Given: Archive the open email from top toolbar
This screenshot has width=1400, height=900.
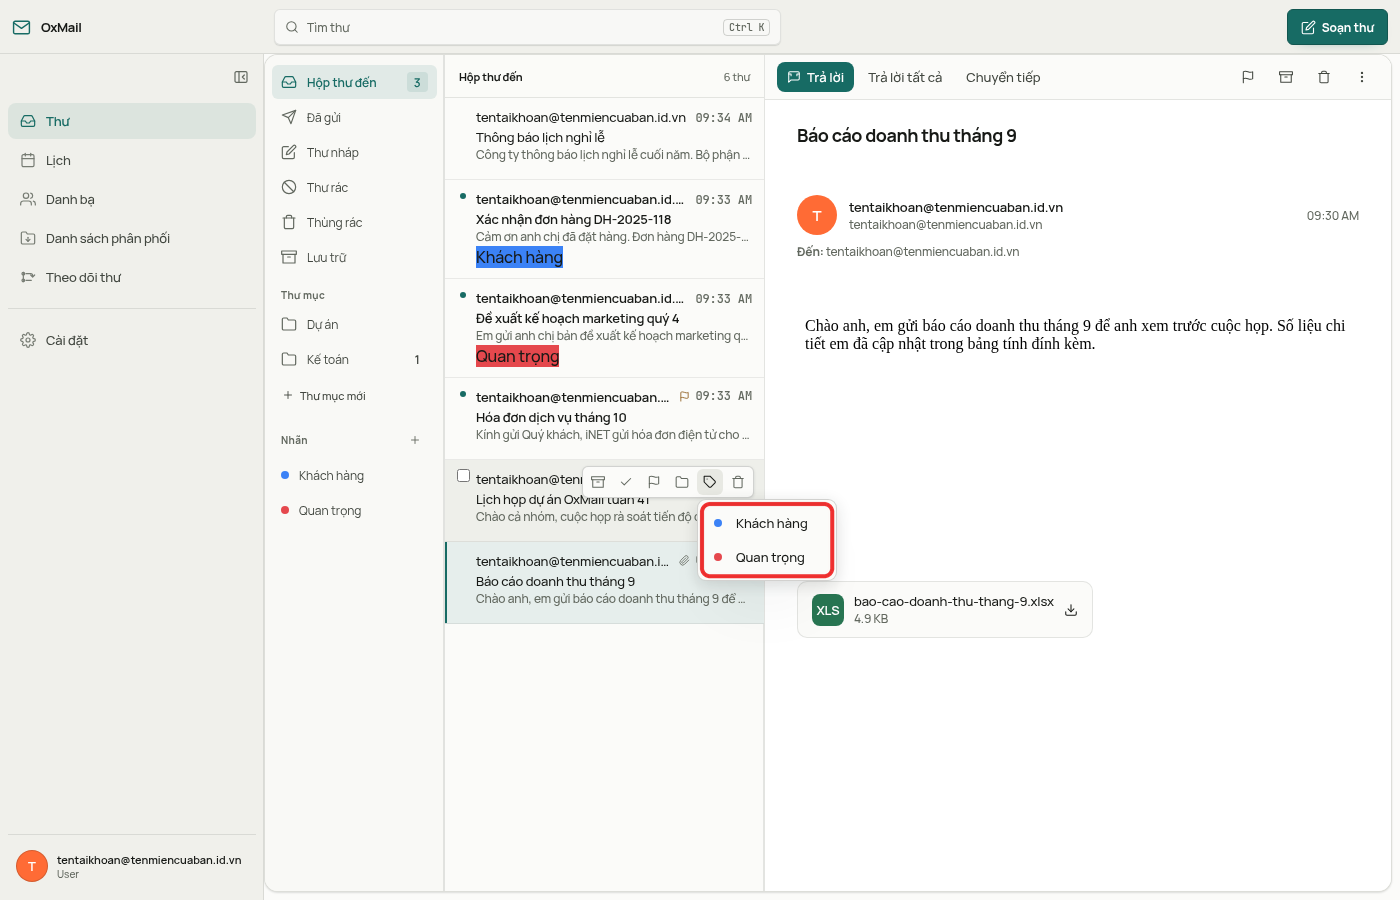Looking at the screenshot, I should coord(1286,77).
